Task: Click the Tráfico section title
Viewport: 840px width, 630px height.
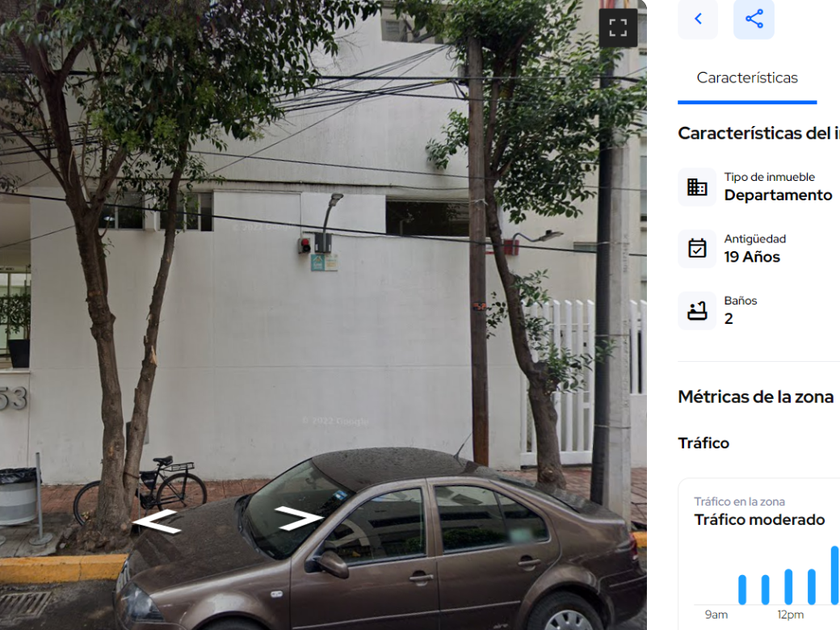Action: tap(703, 444)
